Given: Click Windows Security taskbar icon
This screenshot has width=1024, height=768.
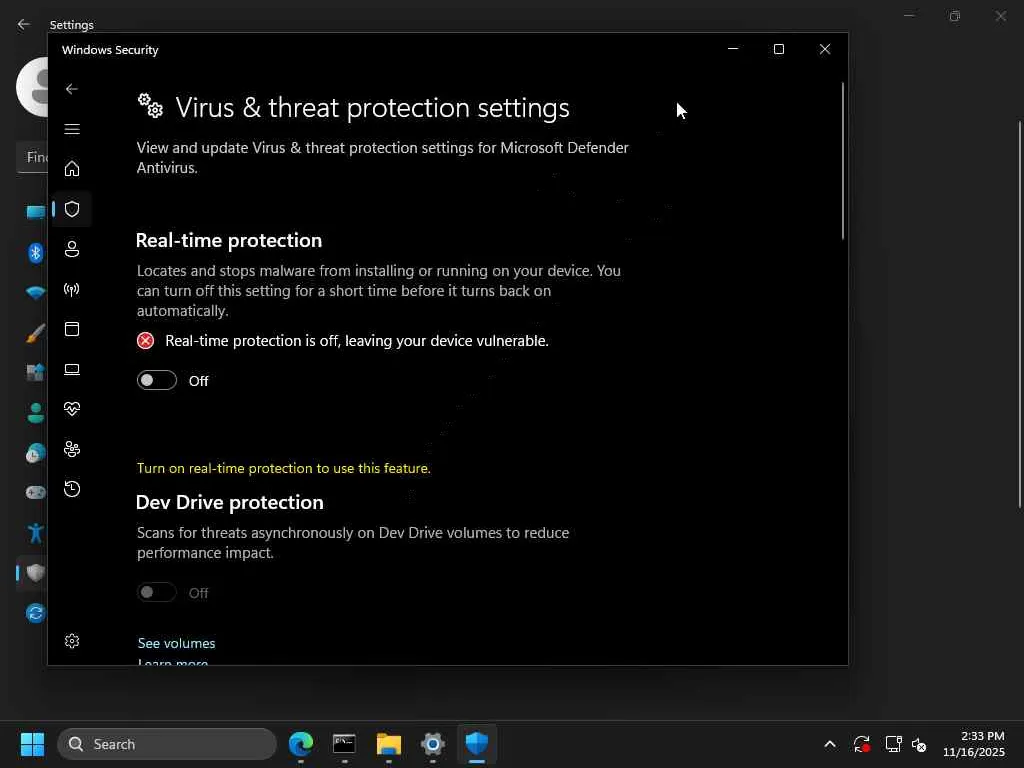Looking at the screenshot, I should coord(477,744).
